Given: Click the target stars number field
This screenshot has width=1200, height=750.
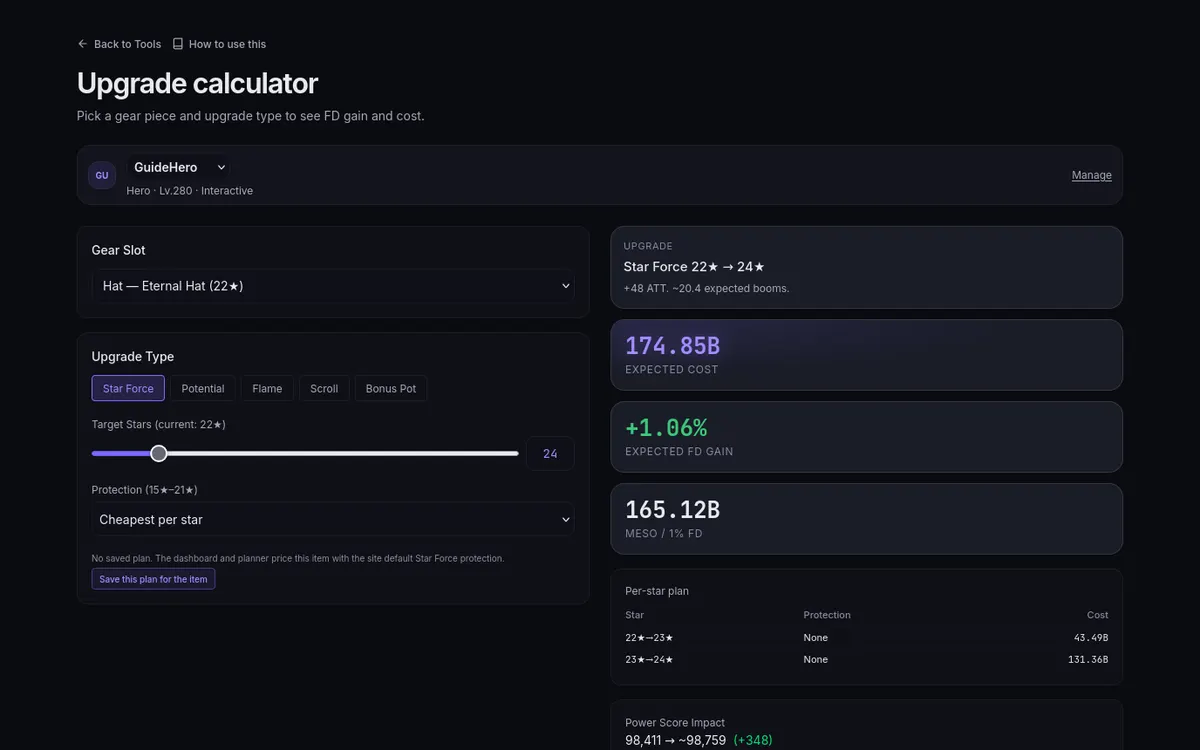Looking at the screenshot, I should (550, 453).
